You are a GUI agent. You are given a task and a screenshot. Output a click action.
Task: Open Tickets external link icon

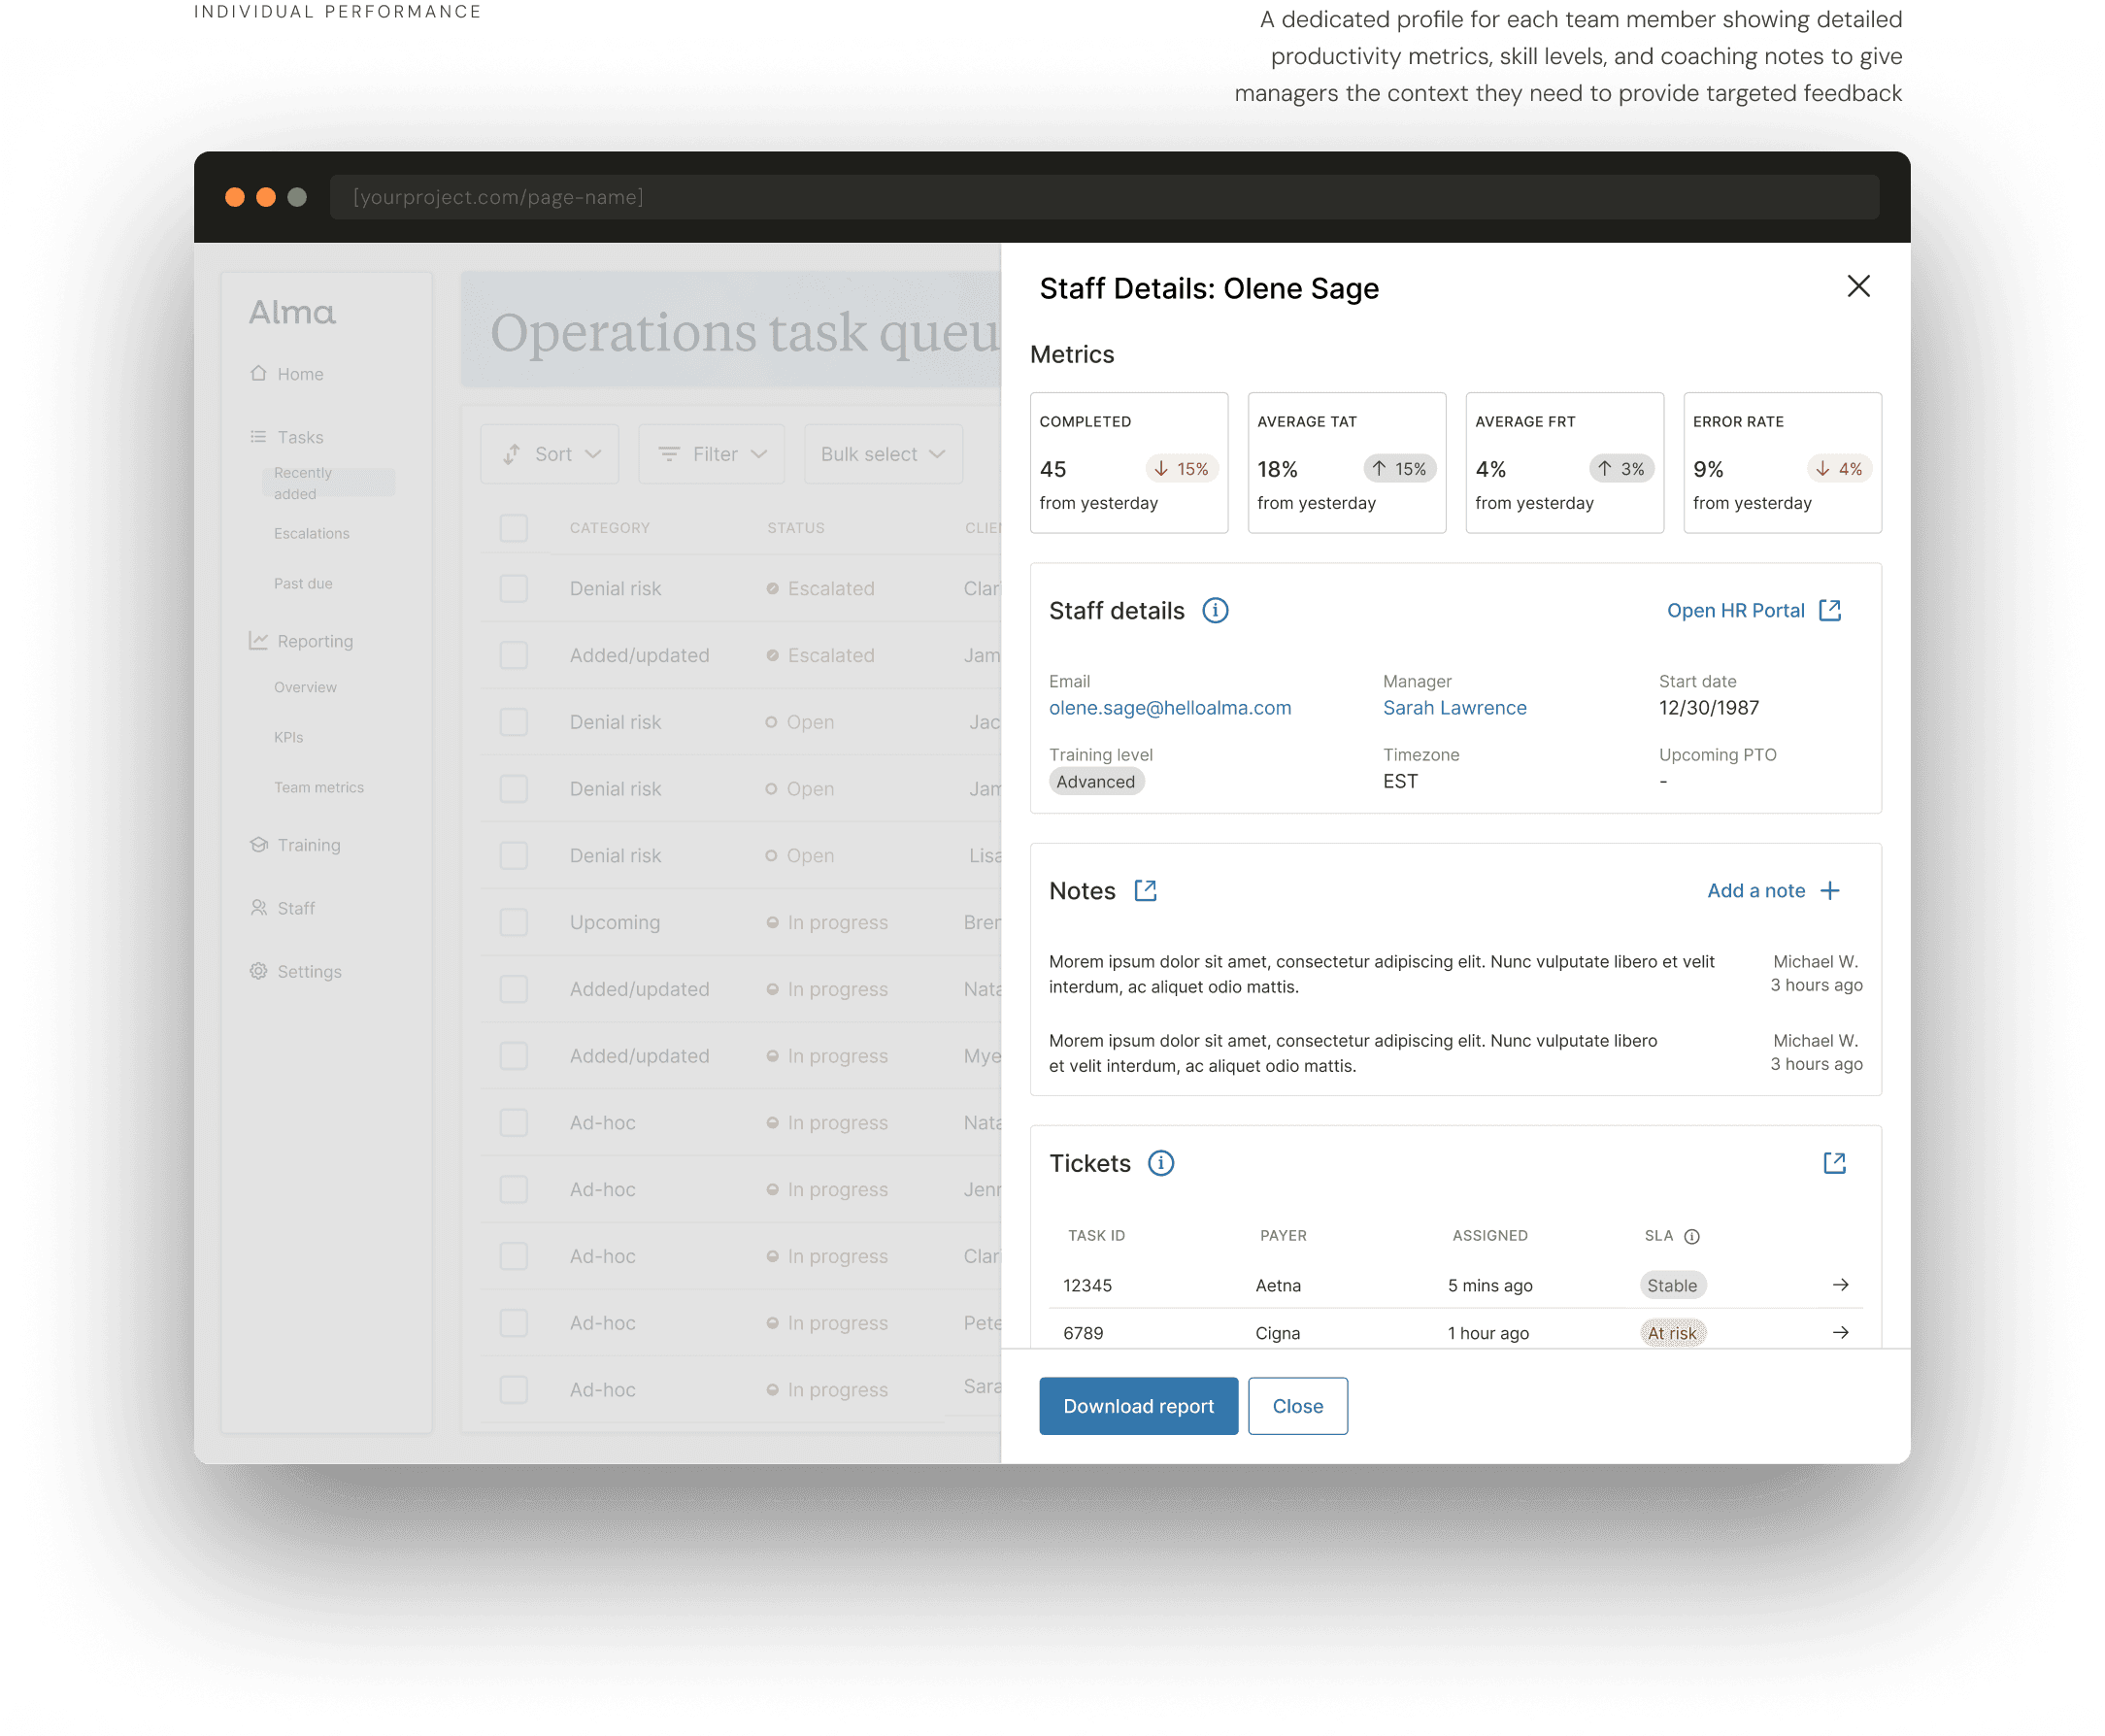[1833, 1163]
